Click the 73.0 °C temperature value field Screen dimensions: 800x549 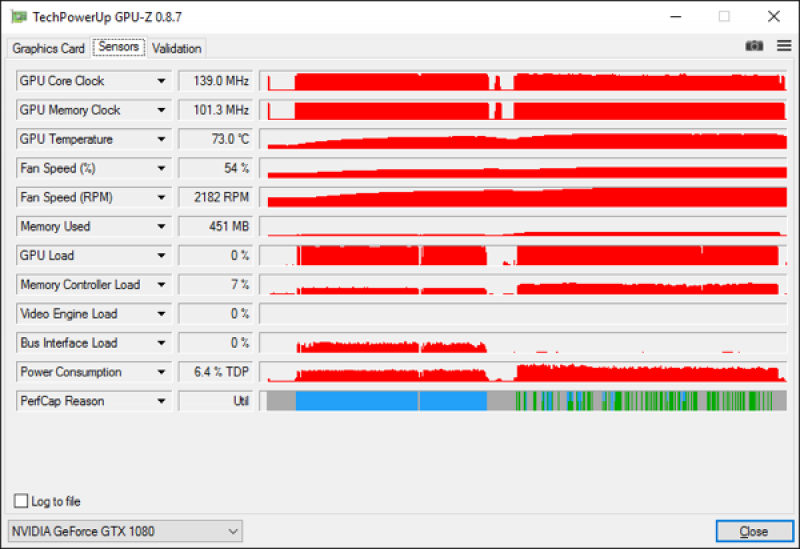tap(216, 139)
